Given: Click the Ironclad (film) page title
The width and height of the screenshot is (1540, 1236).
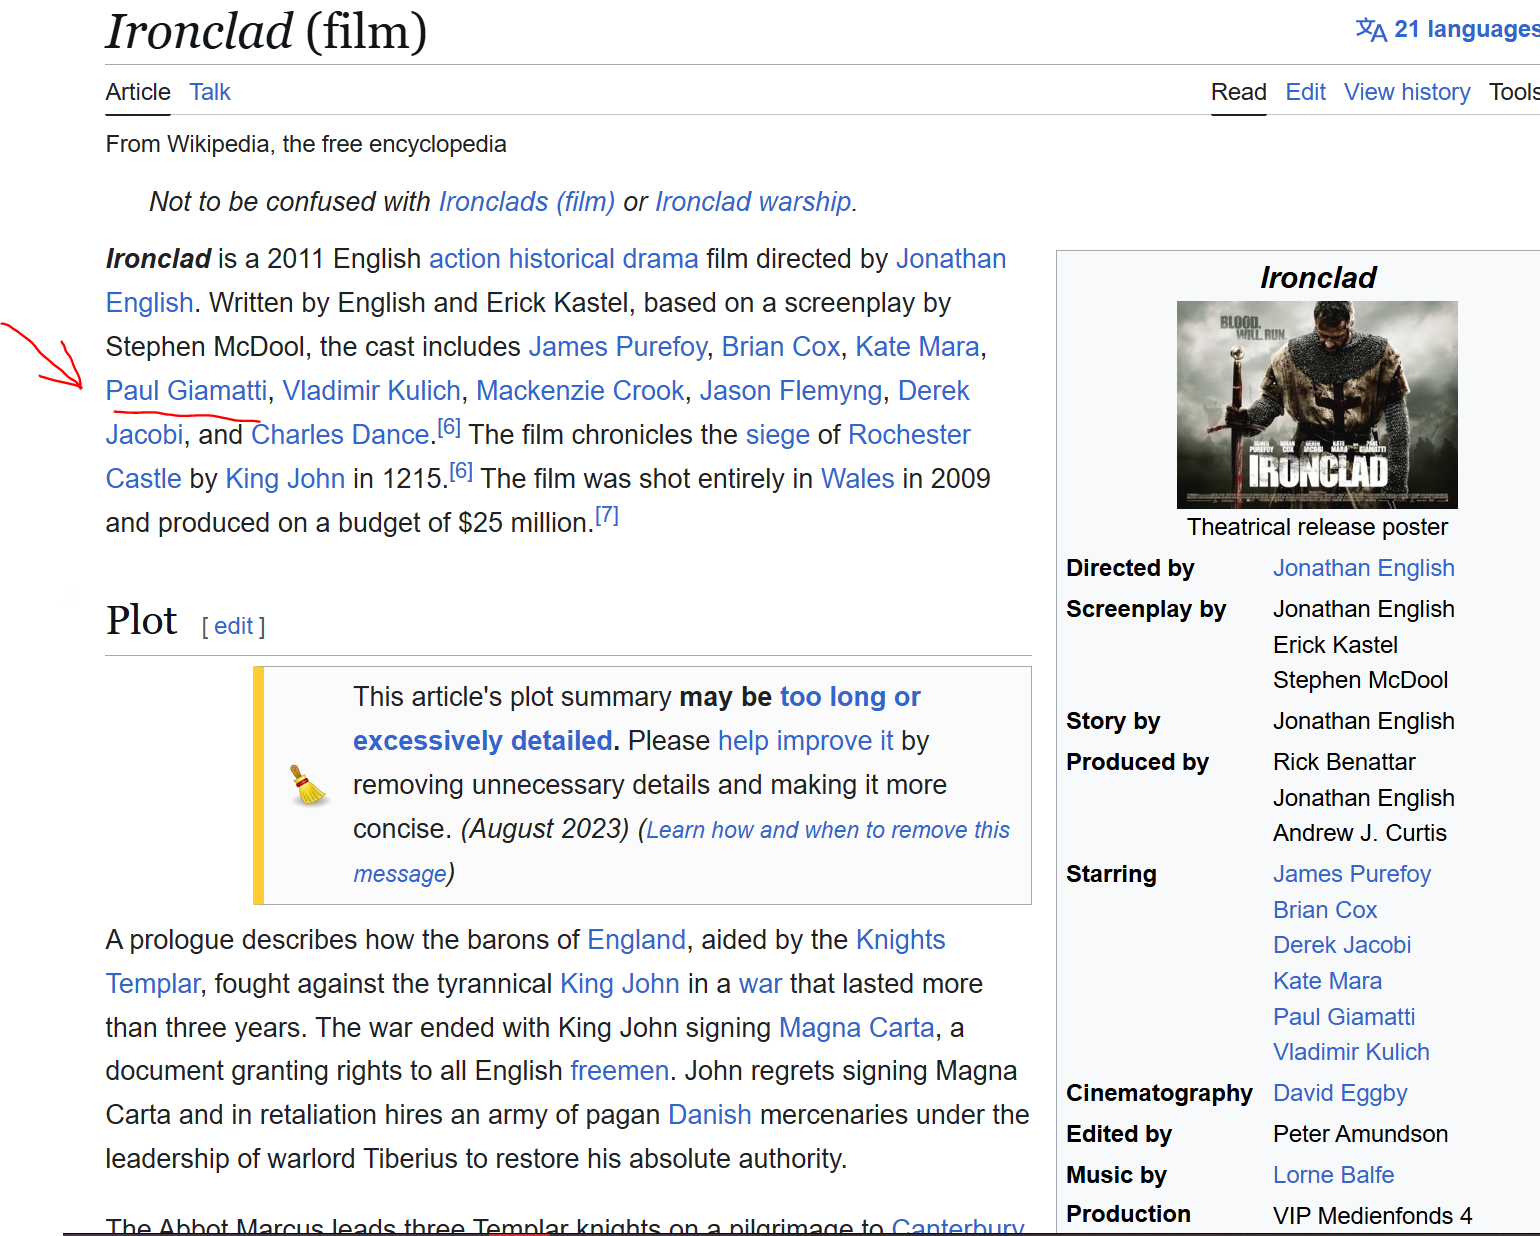Looking at the screenshot, I should coord(267,32).
